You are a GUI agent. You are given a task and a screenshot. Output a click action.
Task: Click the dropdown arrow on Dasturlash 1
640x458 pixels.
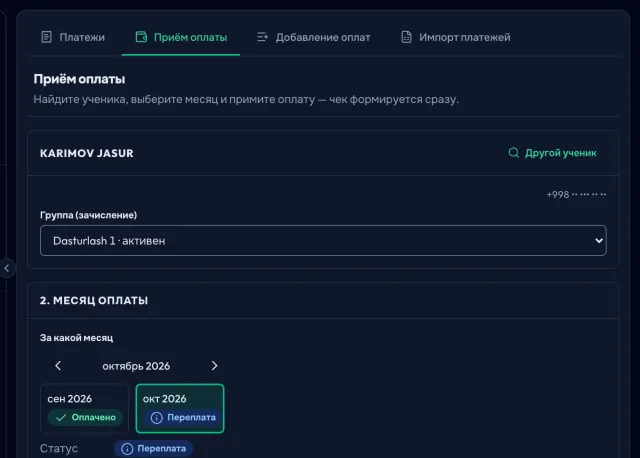[598, 240]
